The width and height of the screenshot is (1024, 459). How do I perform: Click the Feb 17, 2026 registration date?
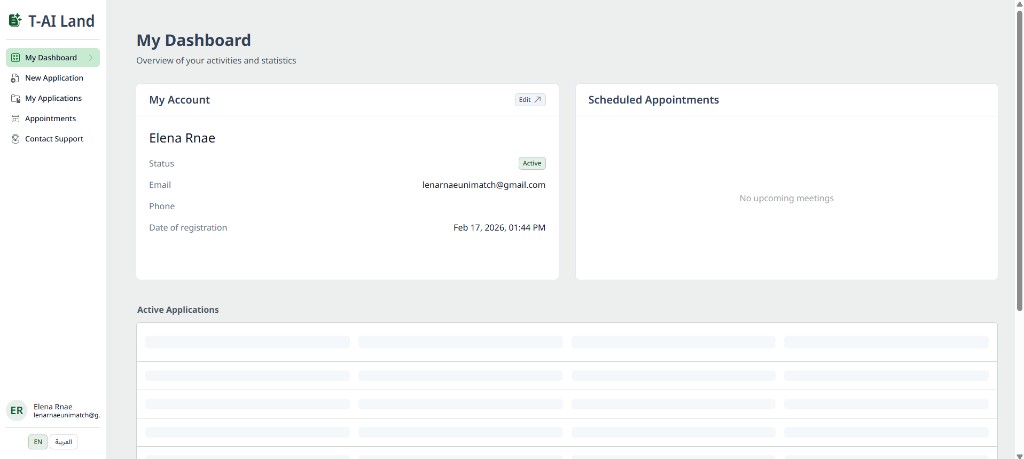pyautogui.click(x=500, y=228)
